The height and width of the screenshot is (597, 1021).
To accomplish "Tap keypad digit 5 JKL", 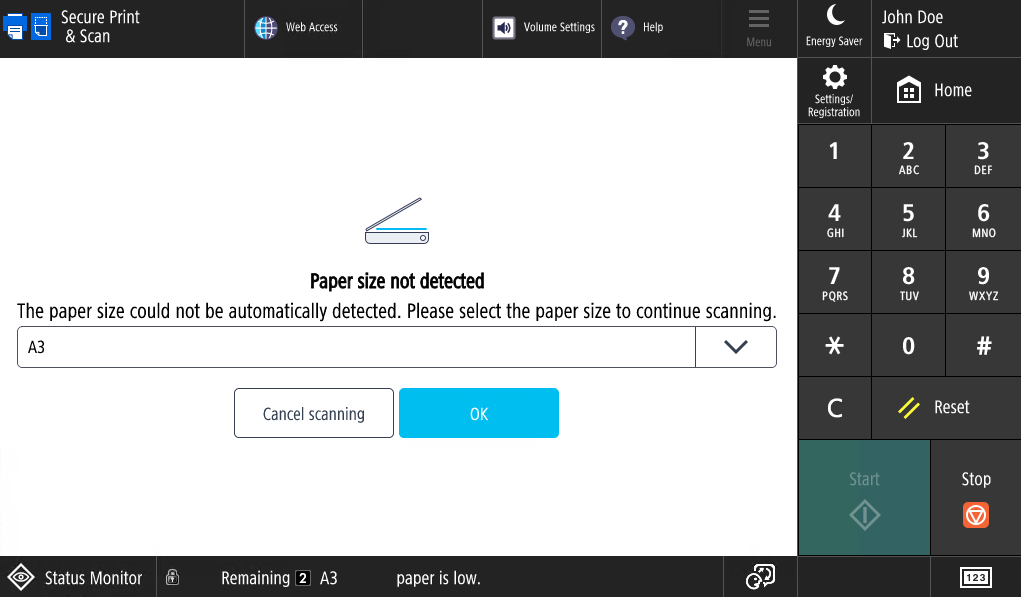I will (x=908, y=219).
